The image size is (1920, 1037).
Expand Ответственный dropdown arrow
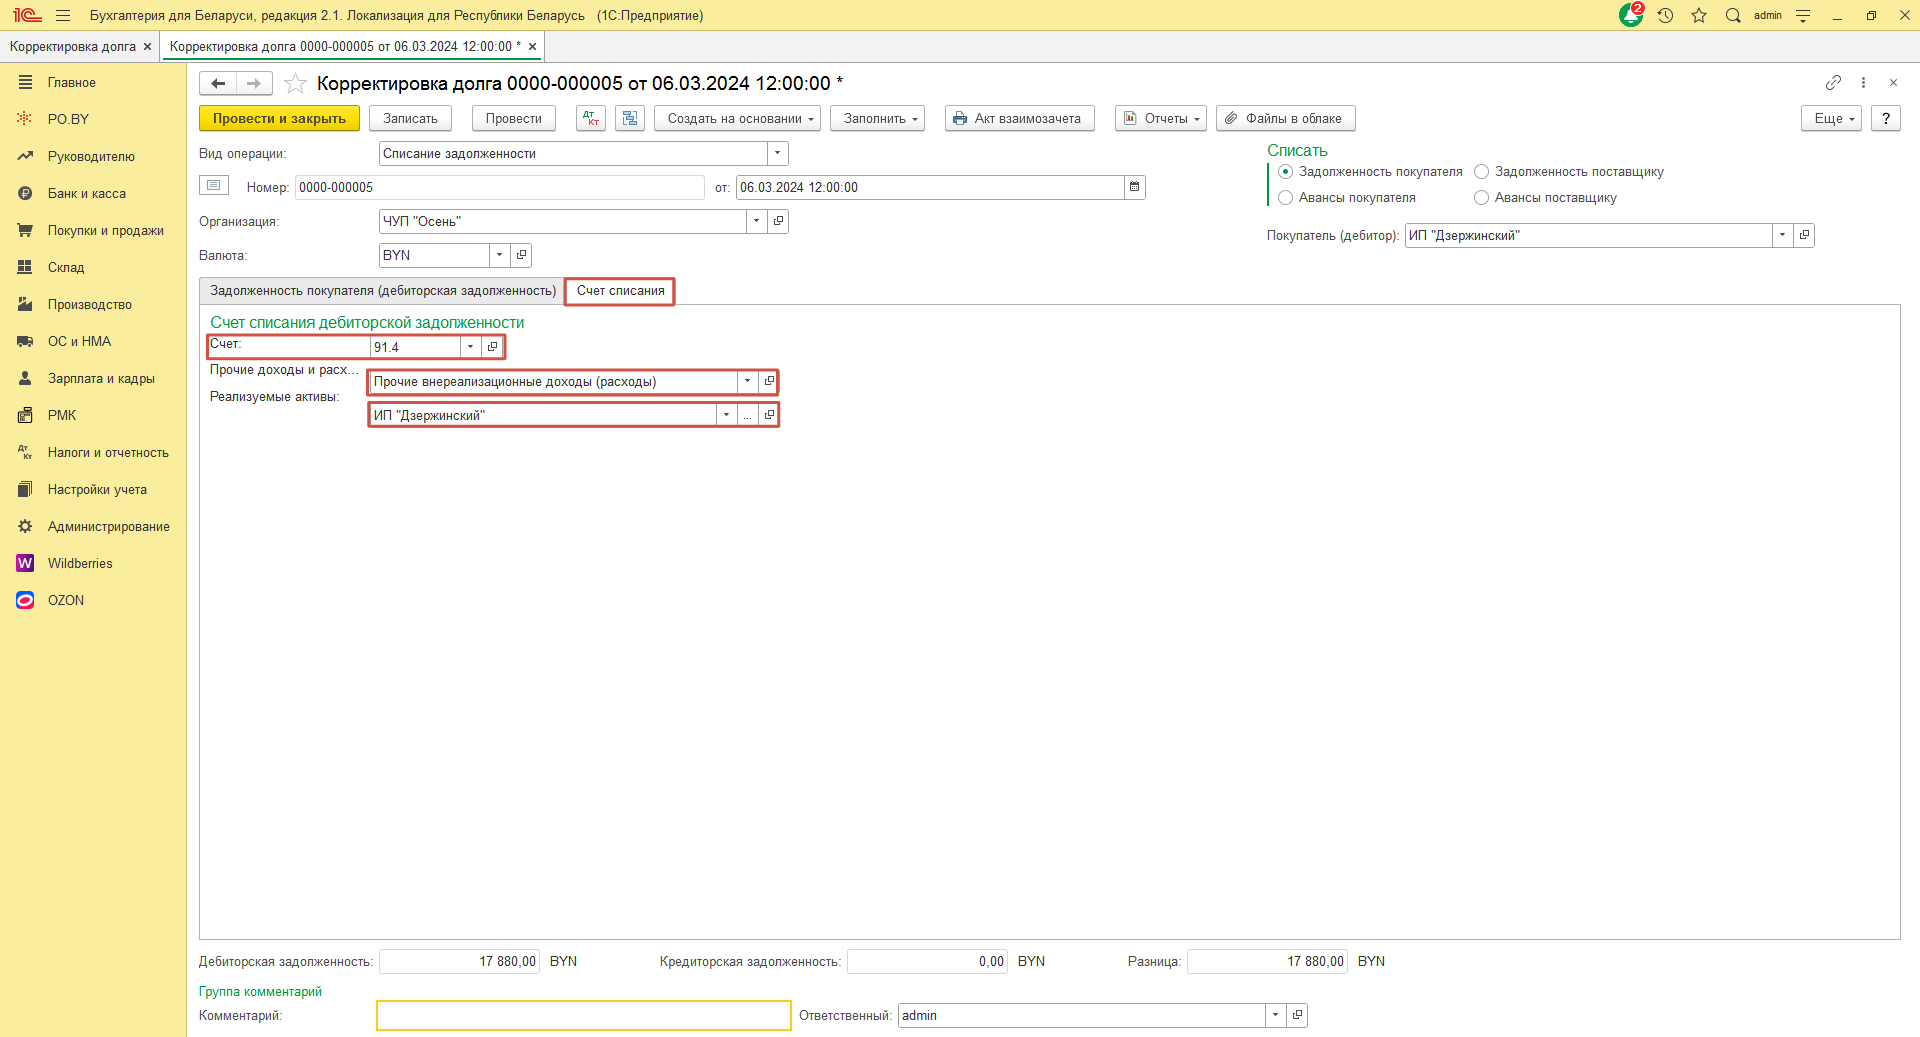pyautogui.click(x=1276, y=1015)
